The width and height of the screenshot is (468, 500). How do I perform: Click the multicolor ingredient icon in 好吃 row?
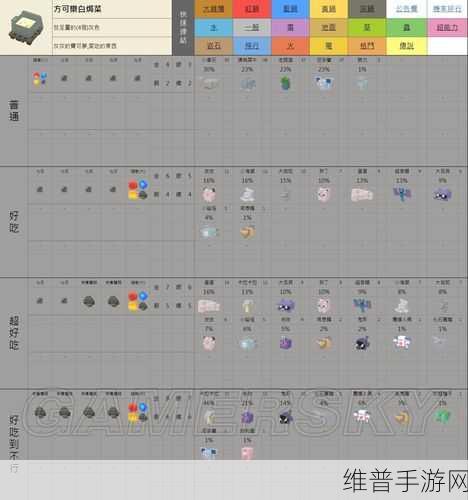point(138,190)
